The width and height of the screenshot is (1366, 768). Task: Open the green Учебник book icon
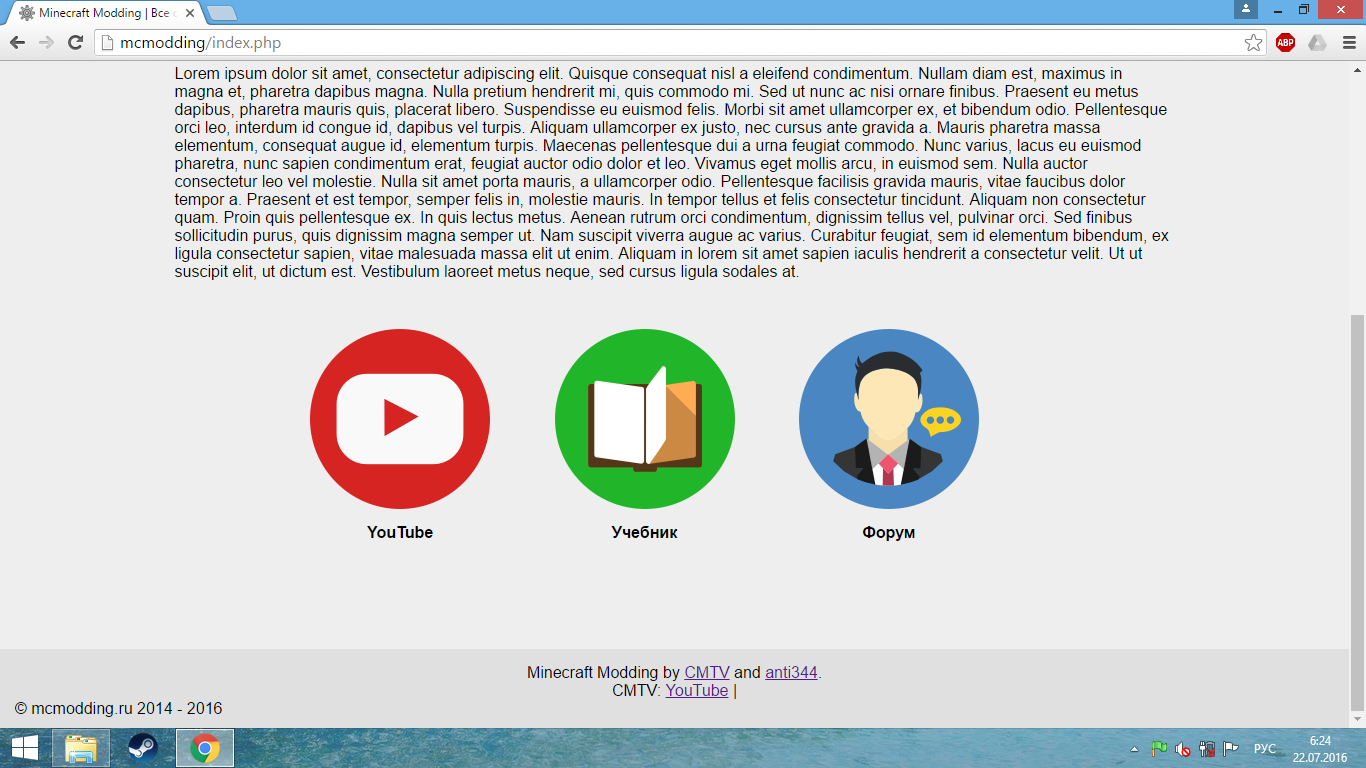click(645, 419)
